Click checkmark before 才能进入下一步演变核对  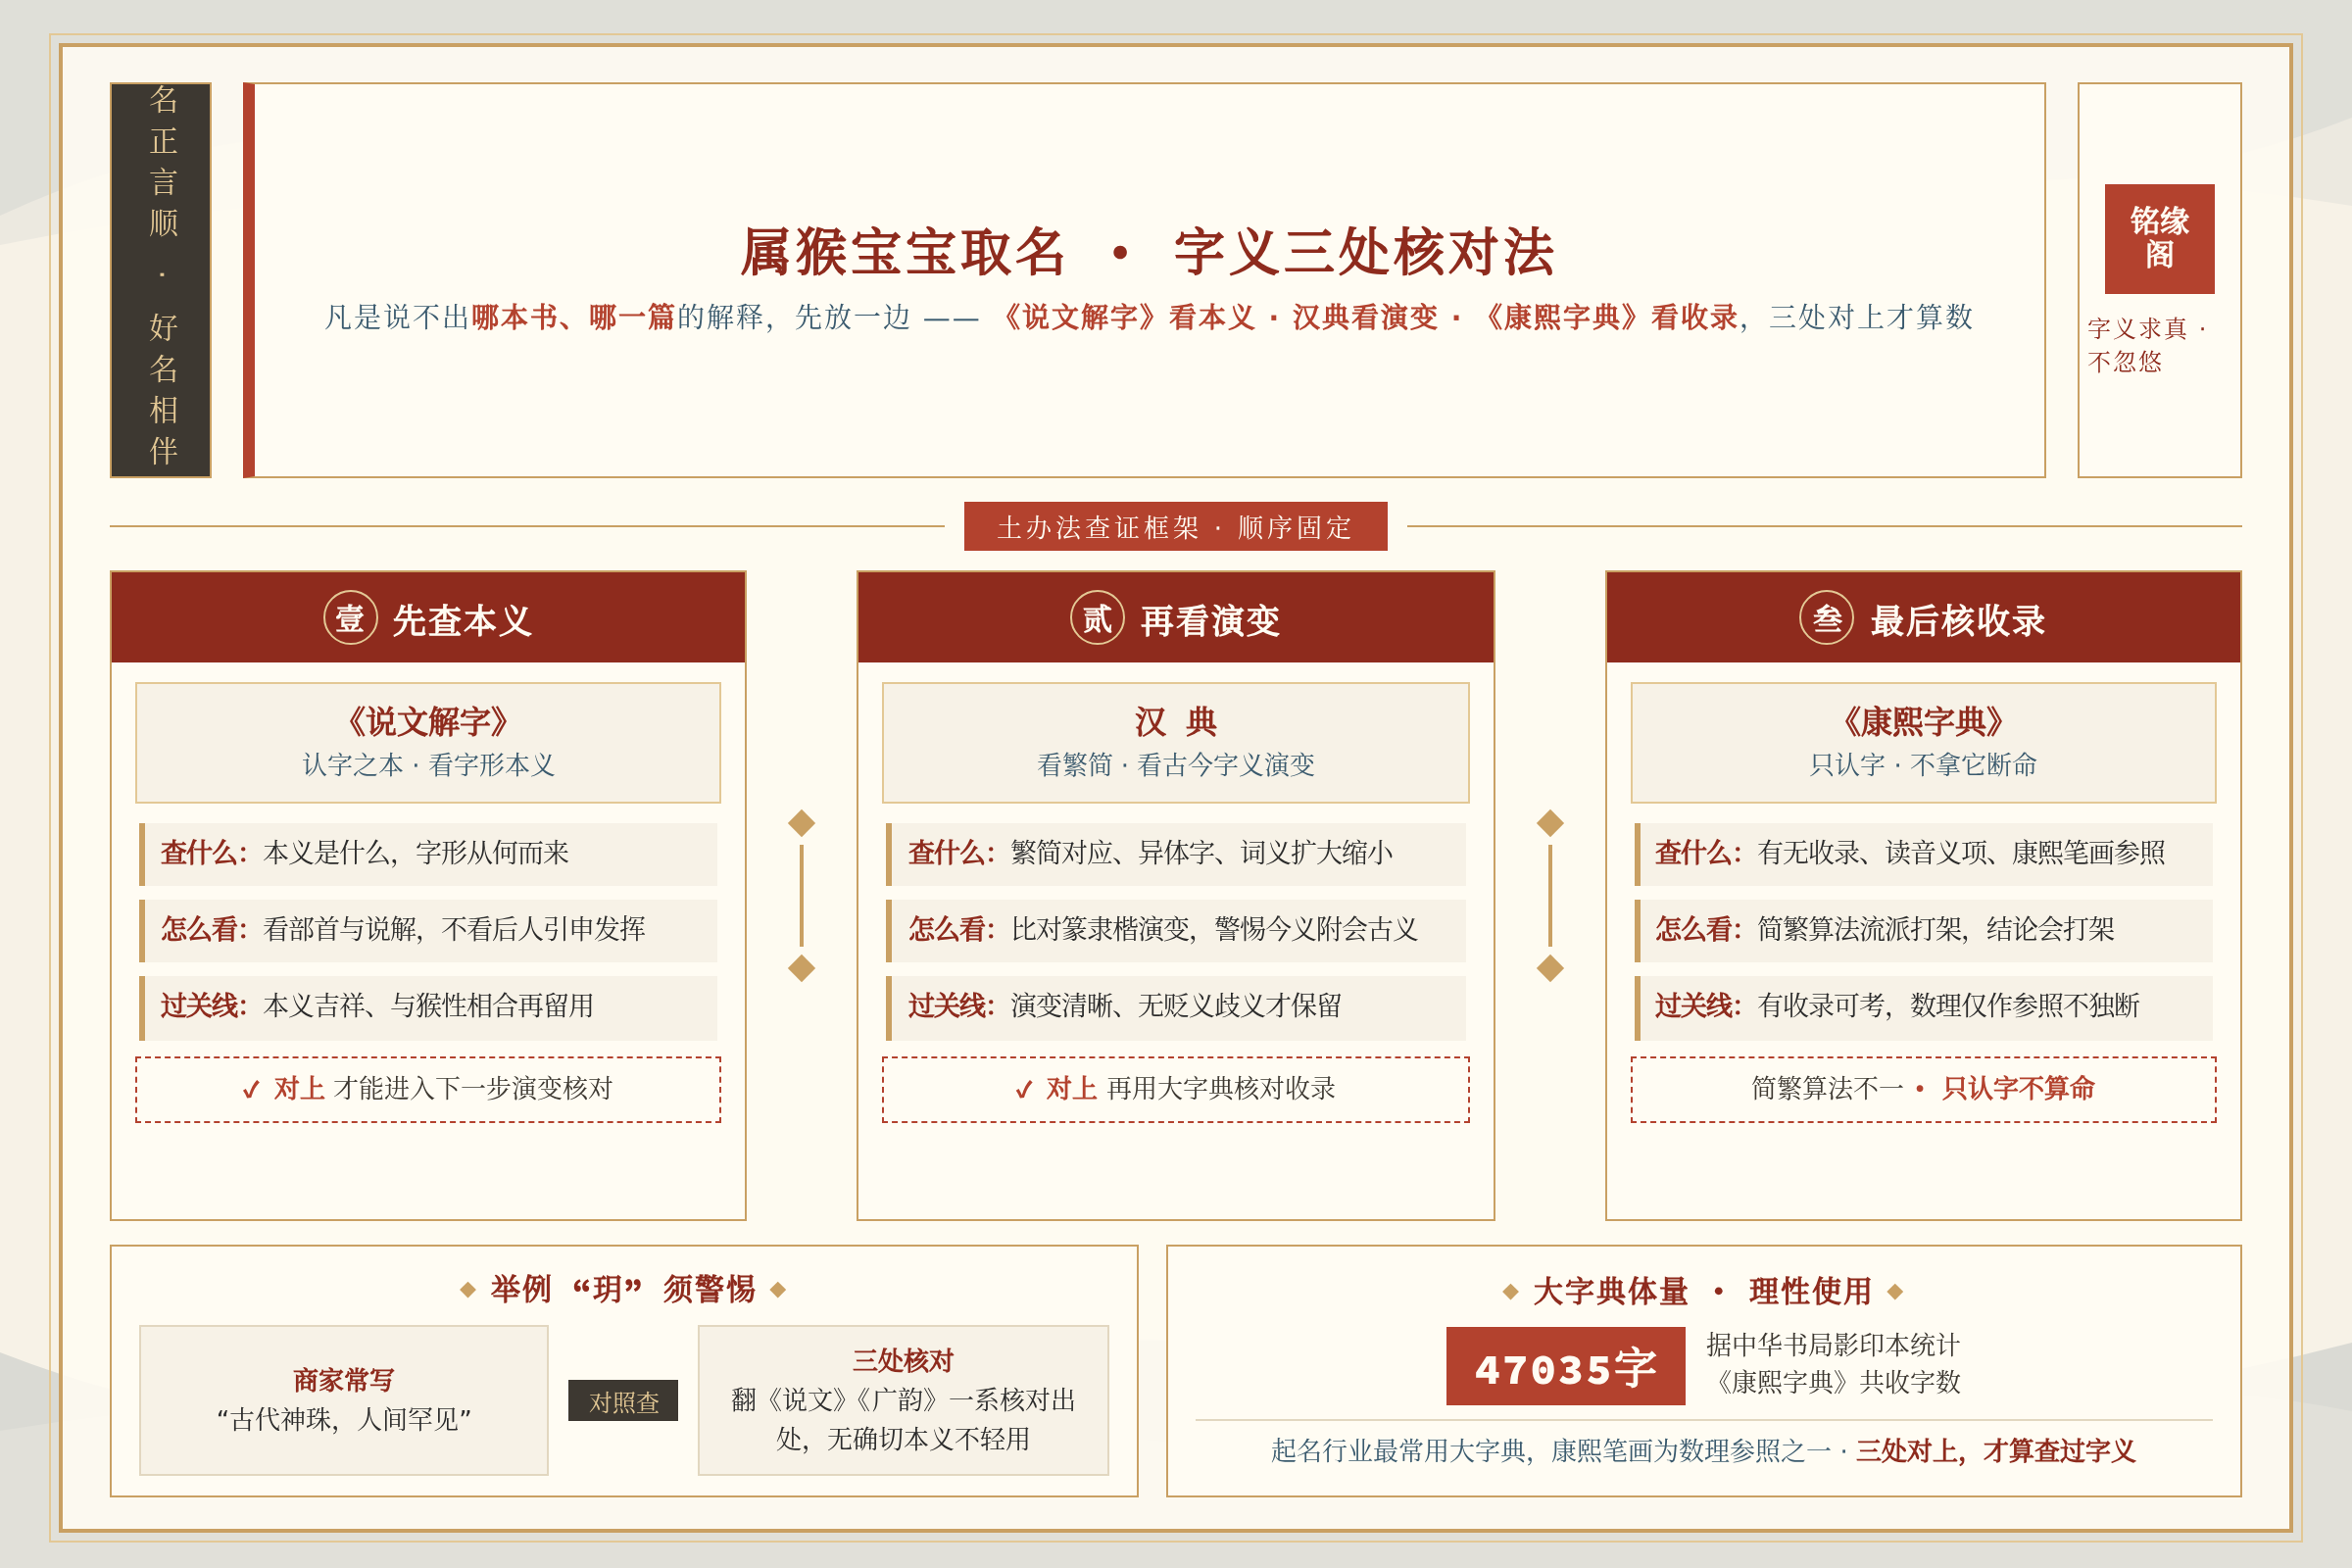pos(252,1090)
